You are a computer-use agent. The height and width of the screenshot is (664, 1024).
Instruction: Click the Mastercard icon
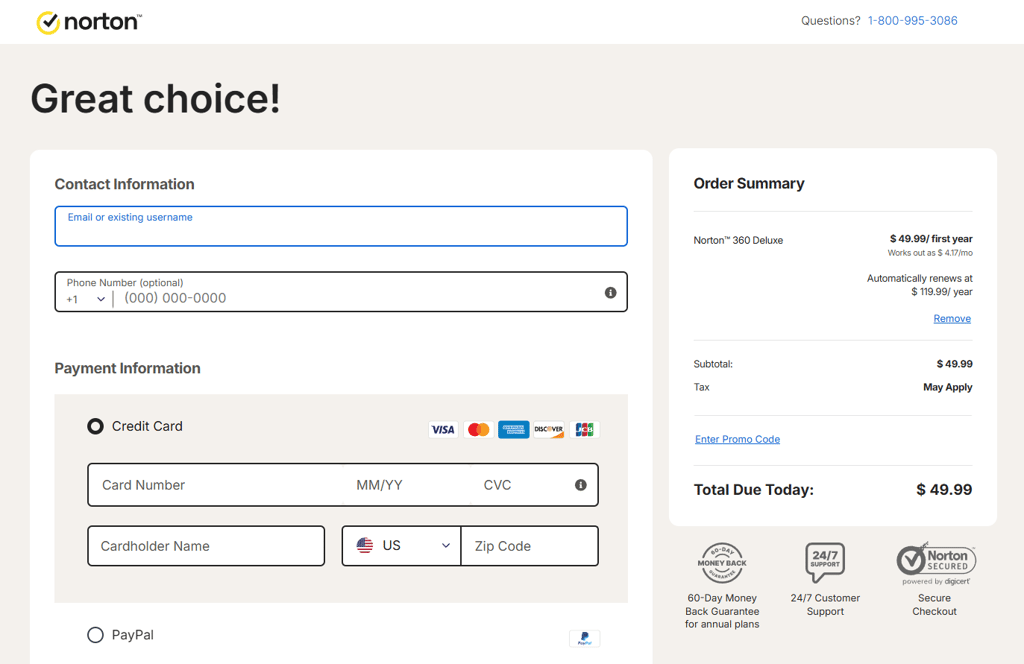tap(479, 430)
